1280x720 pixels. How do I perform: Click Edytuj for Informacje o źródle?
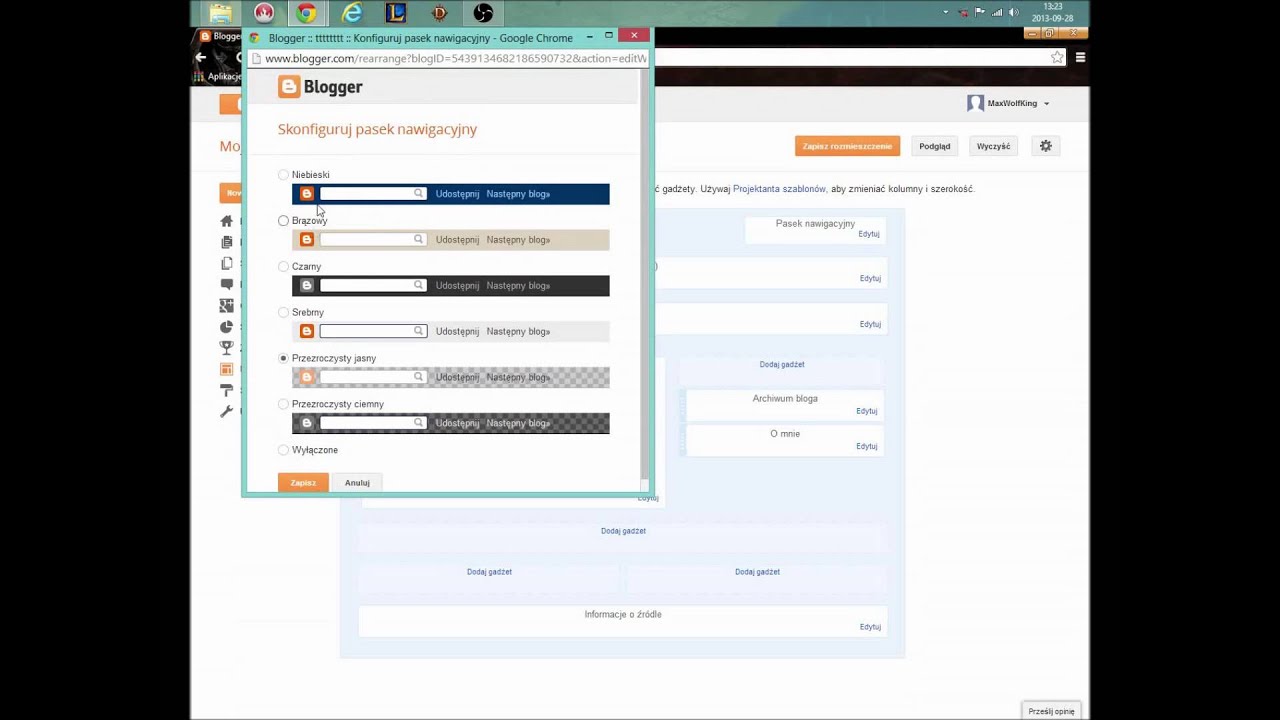click(869, 627)
